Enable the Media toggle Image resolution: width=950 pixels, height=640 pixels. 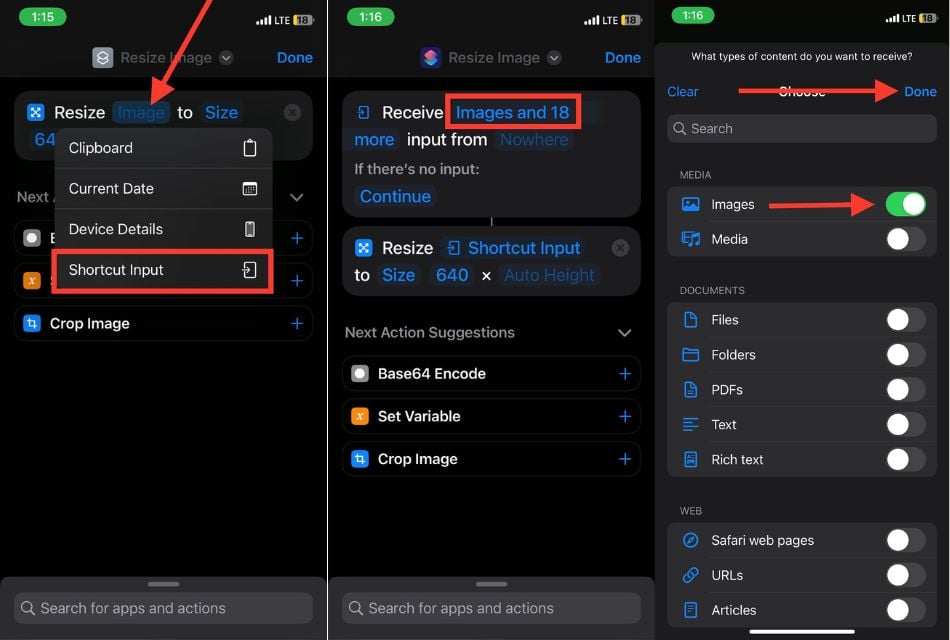click(905, 239)
